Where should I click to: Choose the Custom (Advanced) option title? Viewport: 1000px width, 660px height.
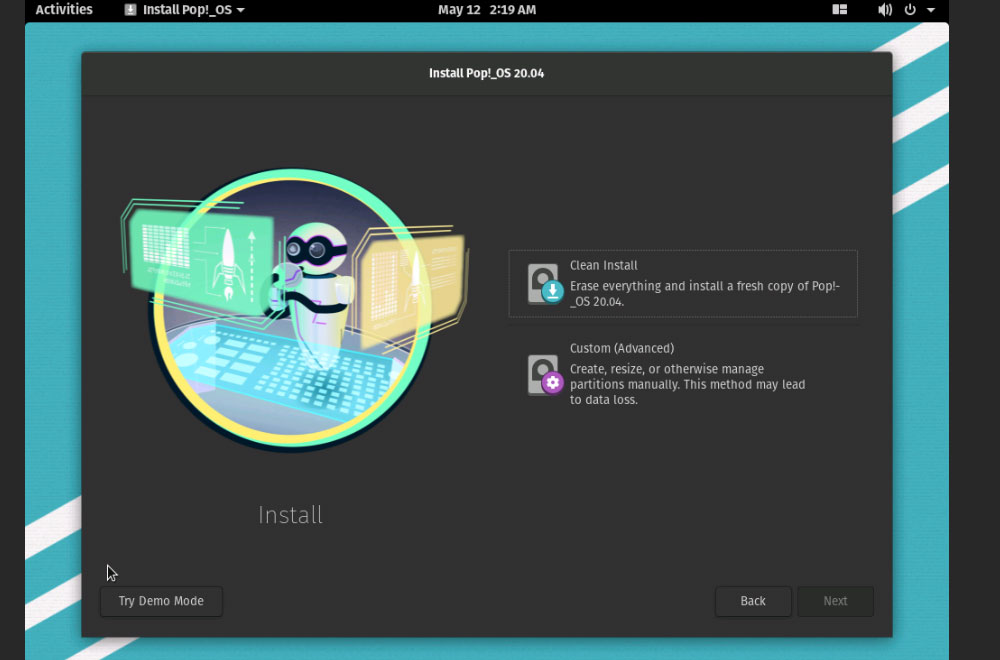coord(622,348)
